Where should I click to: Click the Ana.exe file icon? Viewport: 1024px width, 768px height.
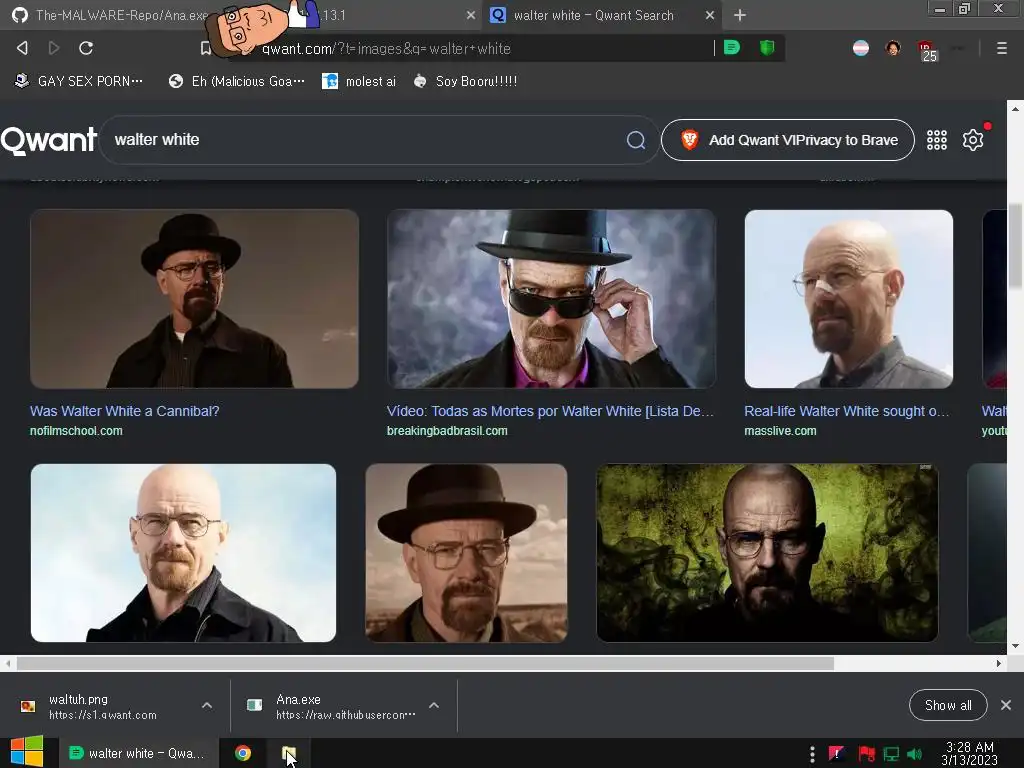[x=255, y=705]
